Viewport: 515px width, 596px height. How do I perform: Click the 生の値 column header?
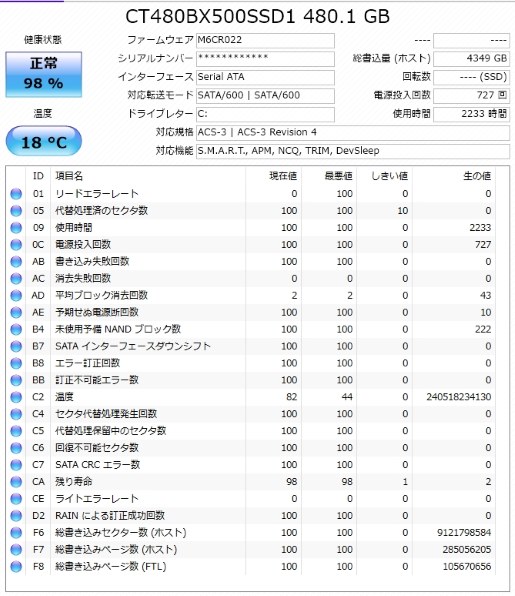(477, 176)
